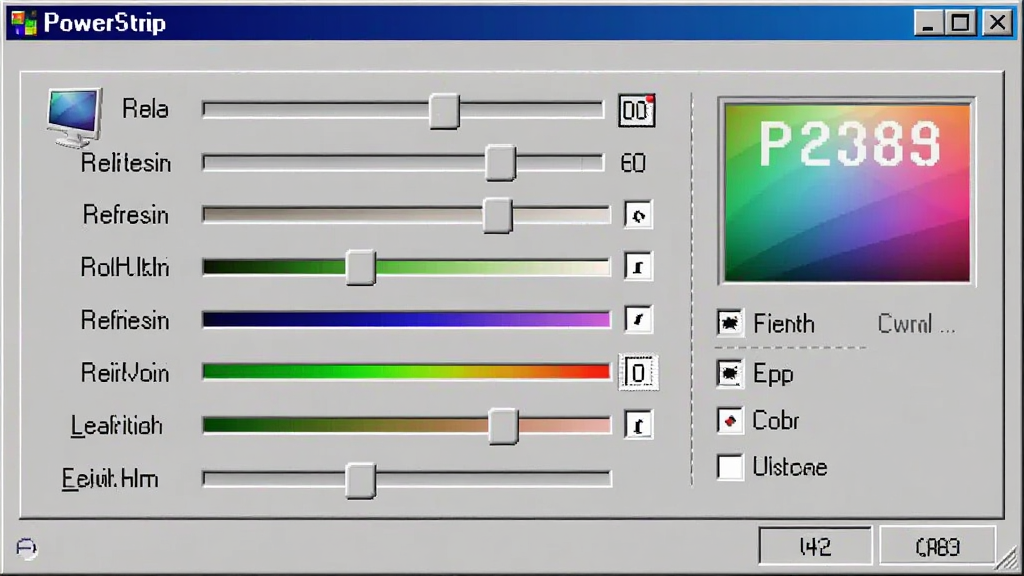Image resolution: width=1024 pixels, height=576 pixels.
Task: Maximize the PowerStrip window
Action: click(x=961, y=24)
